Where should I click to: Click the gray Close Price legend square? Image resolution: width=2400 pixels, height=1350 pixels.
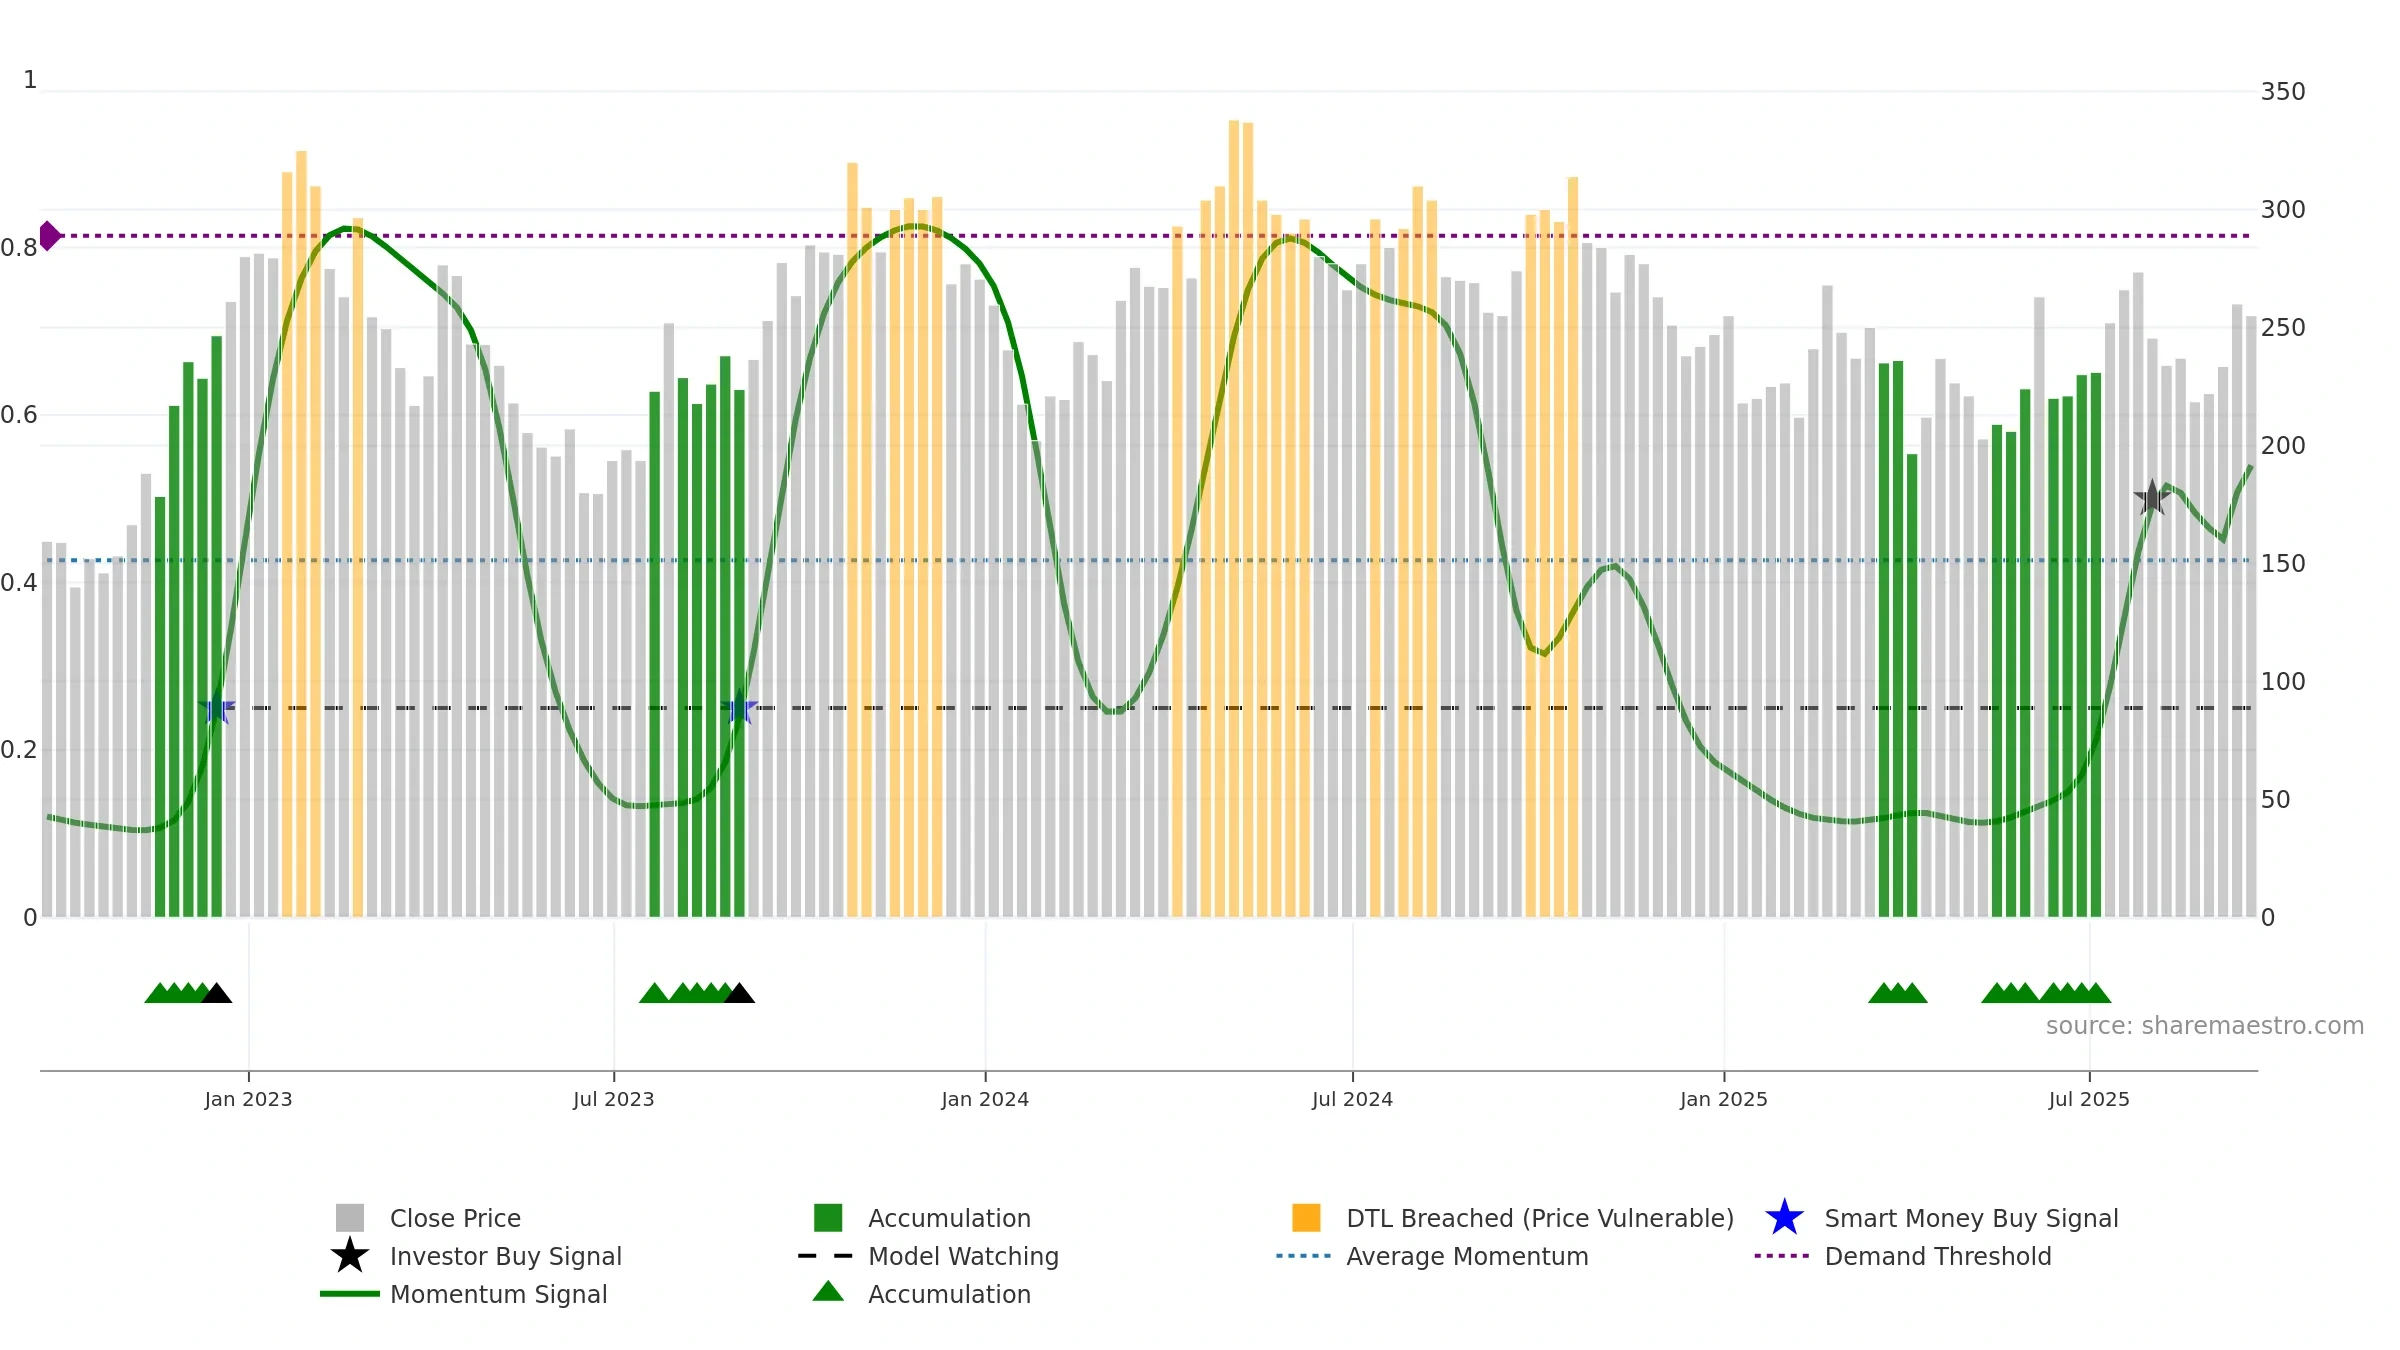click(x=350, y=1218)
